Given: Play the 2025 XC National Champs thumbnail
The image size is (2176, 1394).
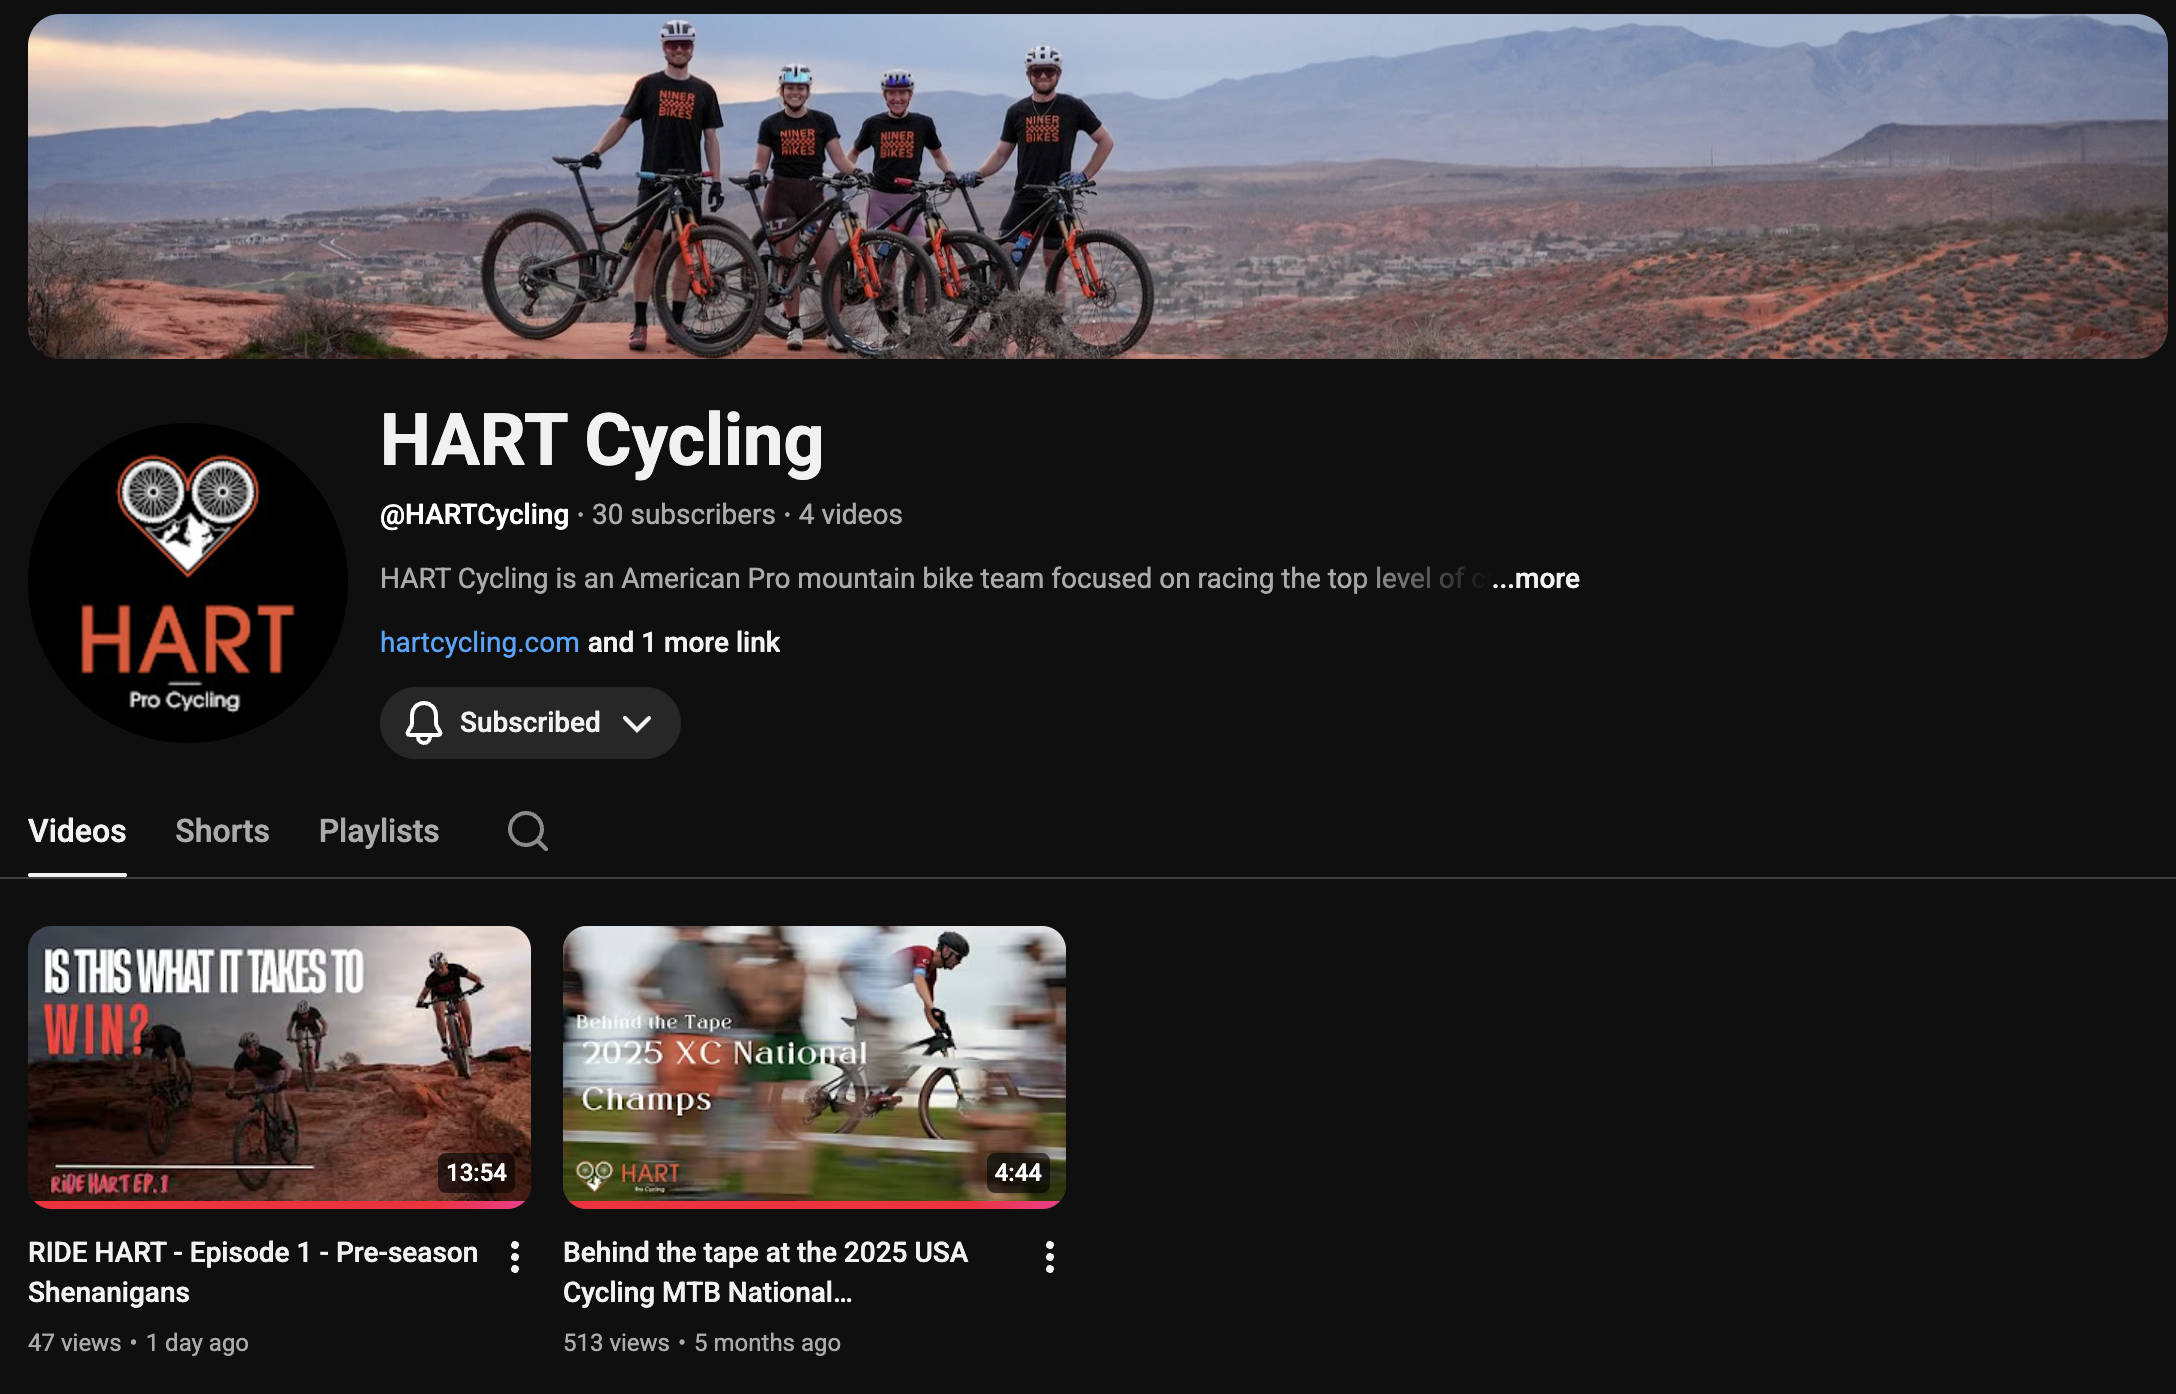Looking at the screenshot, I should click(814, 1063).
